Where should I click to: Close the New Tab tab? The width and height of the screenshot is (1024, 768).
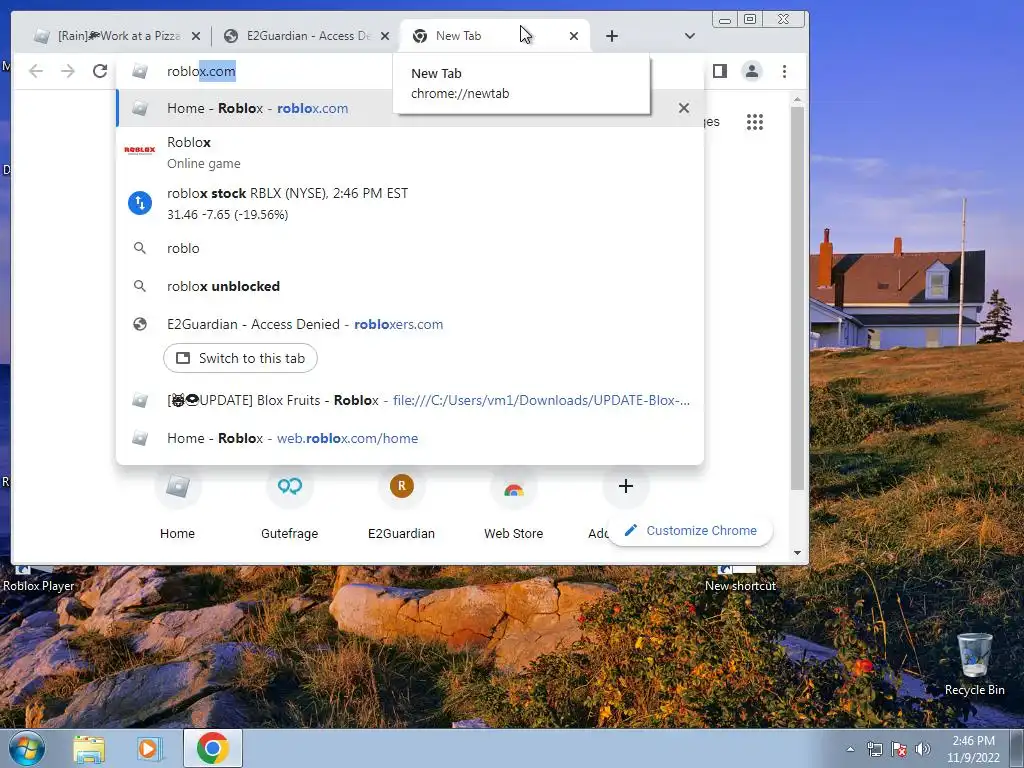[x=573, y=36]
